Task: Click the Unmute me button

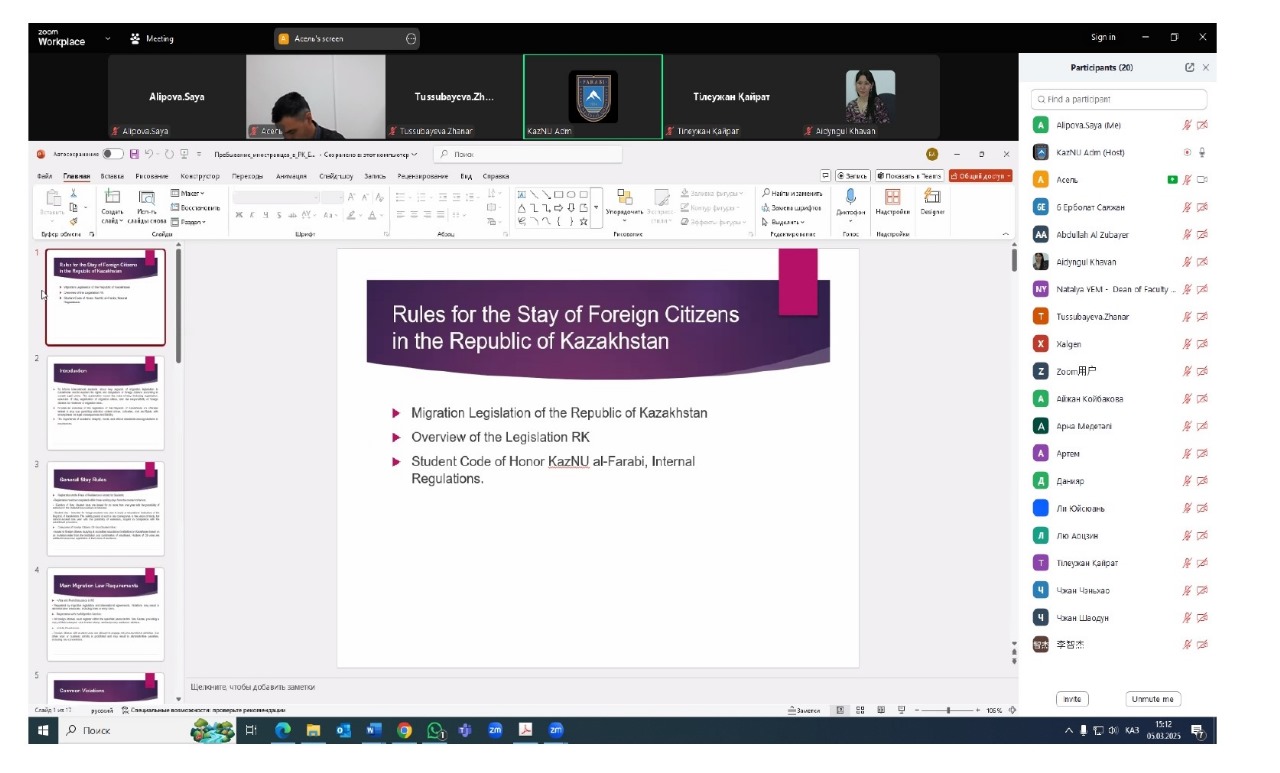Action: (x=1153, y=699)
